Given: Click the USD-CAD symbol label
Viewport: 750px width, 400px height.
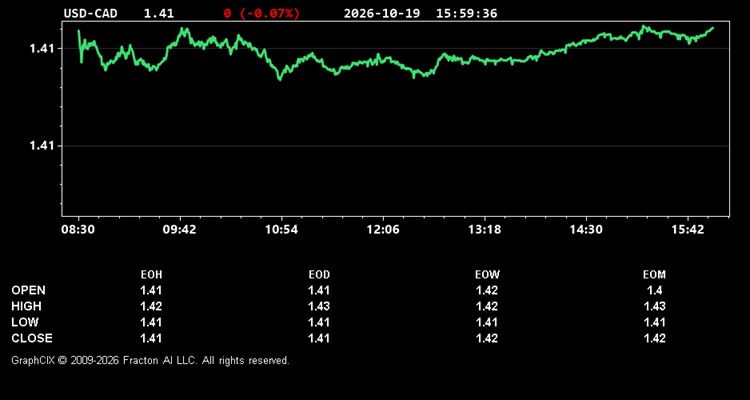Looking at the screenshot, I should tap(90, 13).
